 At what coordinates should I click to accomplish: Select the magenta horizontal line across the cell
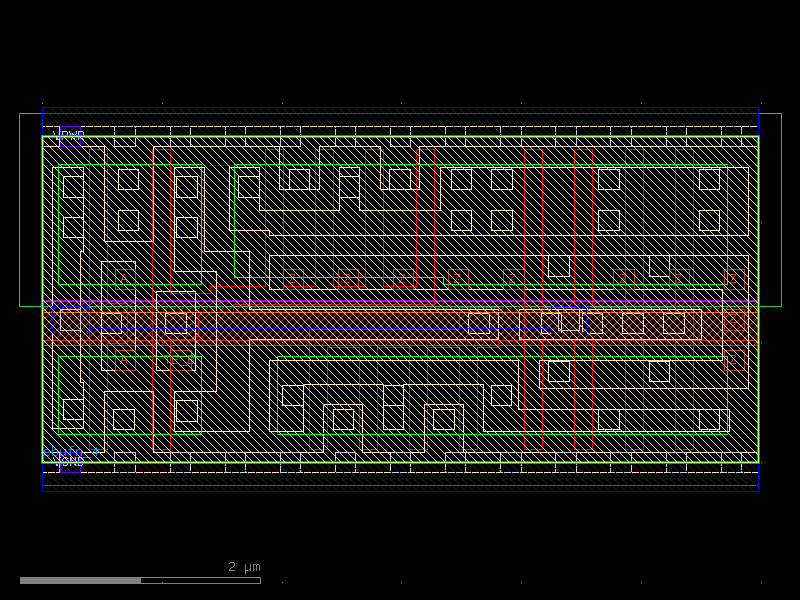[400, 302]
